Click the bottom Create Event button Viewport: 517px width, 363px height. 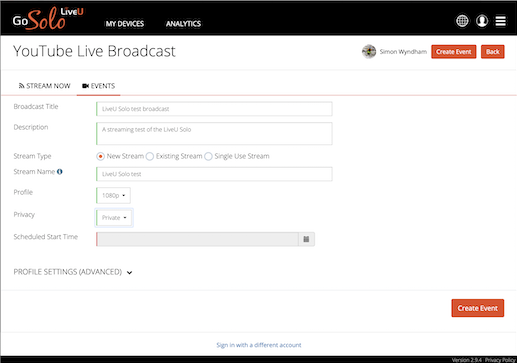pyautogui.click(x=477, y=308)
